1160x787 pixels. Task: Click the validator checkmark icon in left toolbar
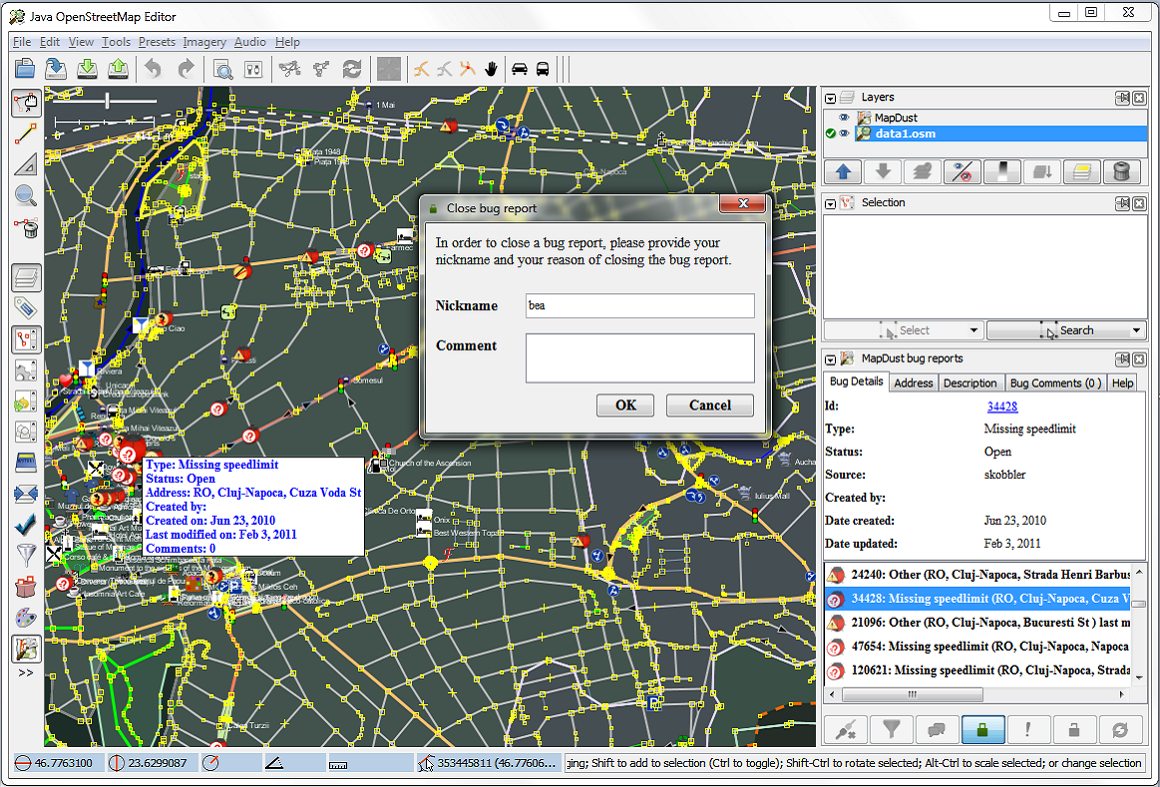click(x=26, y=524)
